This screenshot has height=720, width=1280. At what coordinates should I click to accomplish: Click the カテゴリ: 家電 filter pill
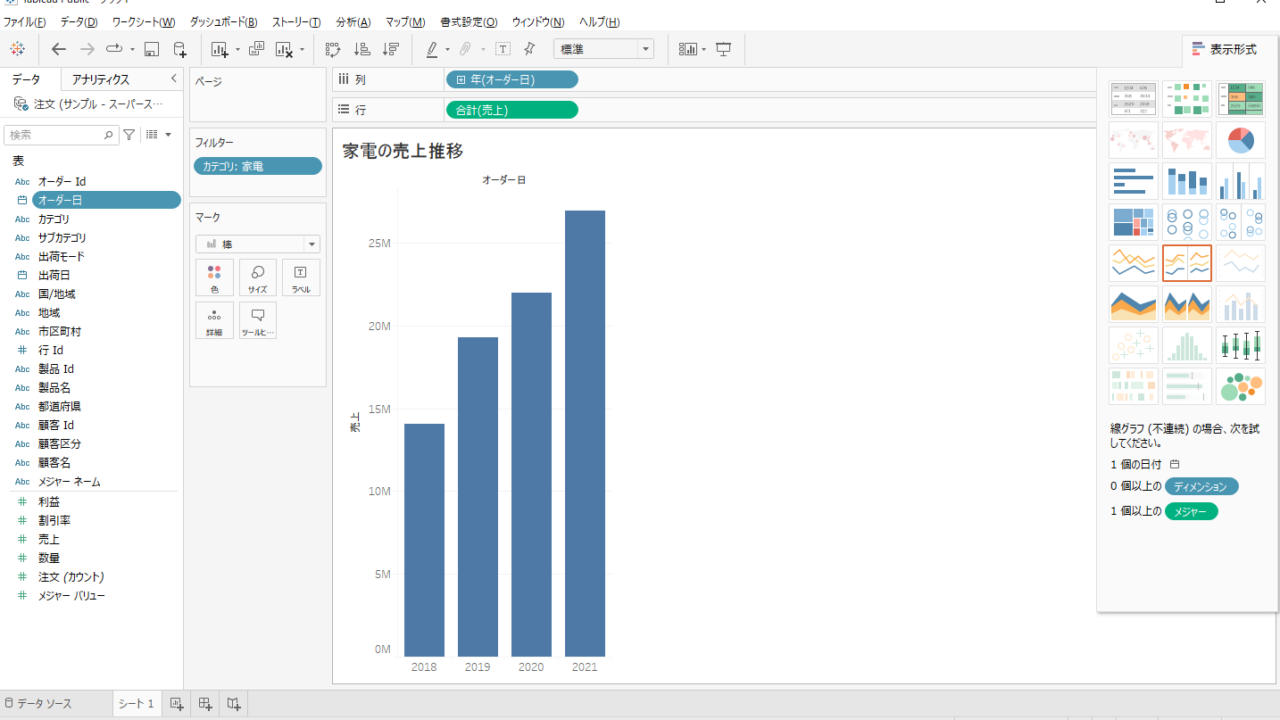(258, 166)
